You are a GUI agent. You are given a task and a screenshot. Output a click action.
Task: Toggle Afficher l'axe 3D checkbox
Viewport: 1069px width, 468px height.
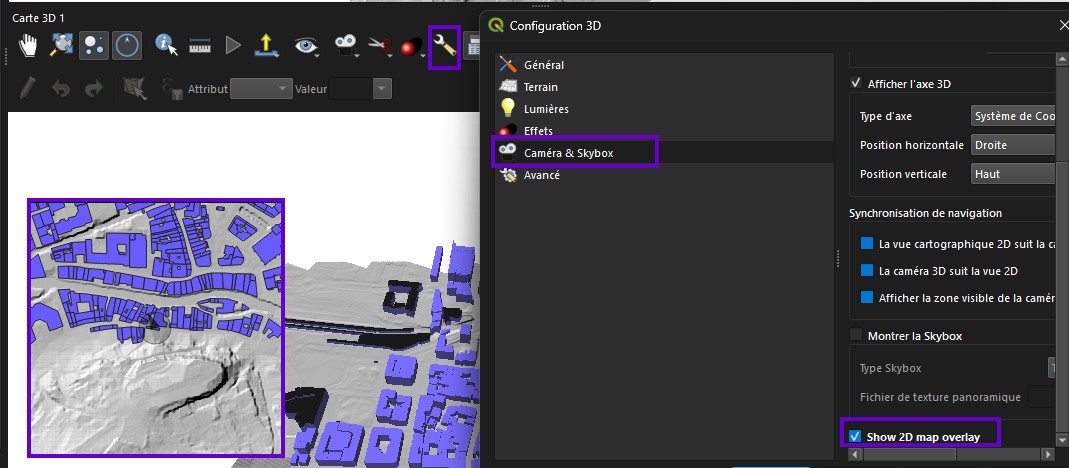tap(856, 84)
